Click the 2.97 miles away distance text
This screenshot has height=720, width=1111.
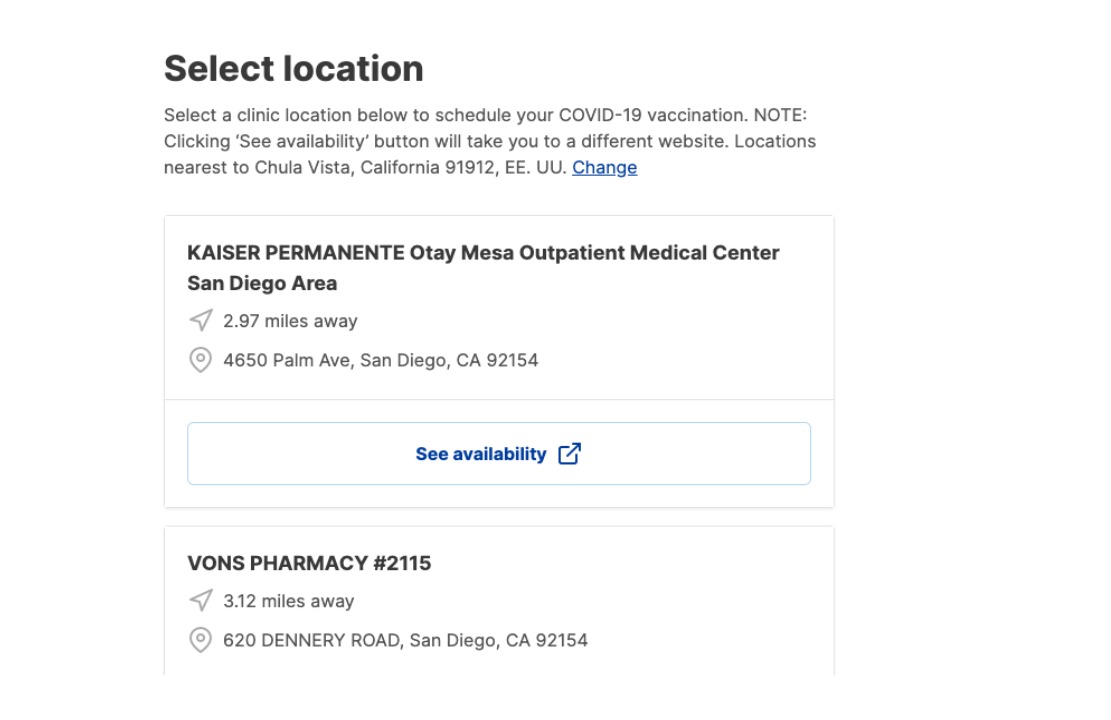tap(290, 321)
